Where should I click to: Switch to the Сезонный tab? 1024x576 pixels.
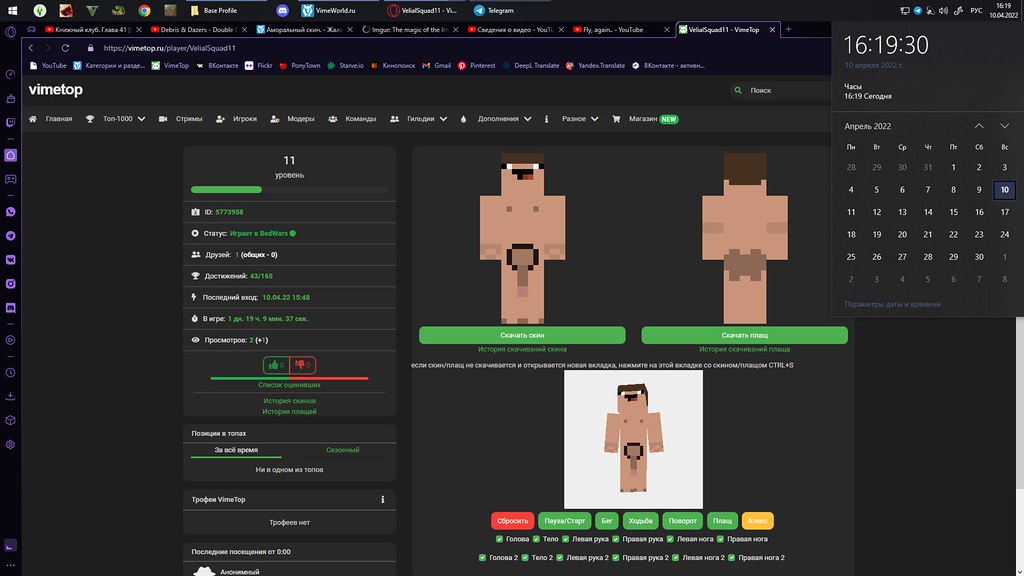point(341,450)
